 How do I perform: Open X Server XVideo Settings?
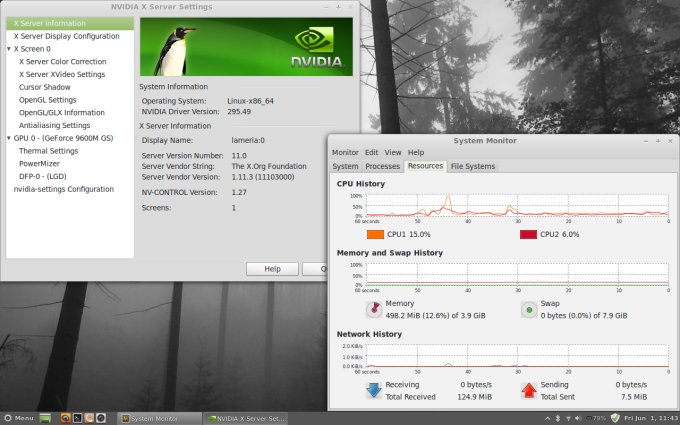click(62, 74)
